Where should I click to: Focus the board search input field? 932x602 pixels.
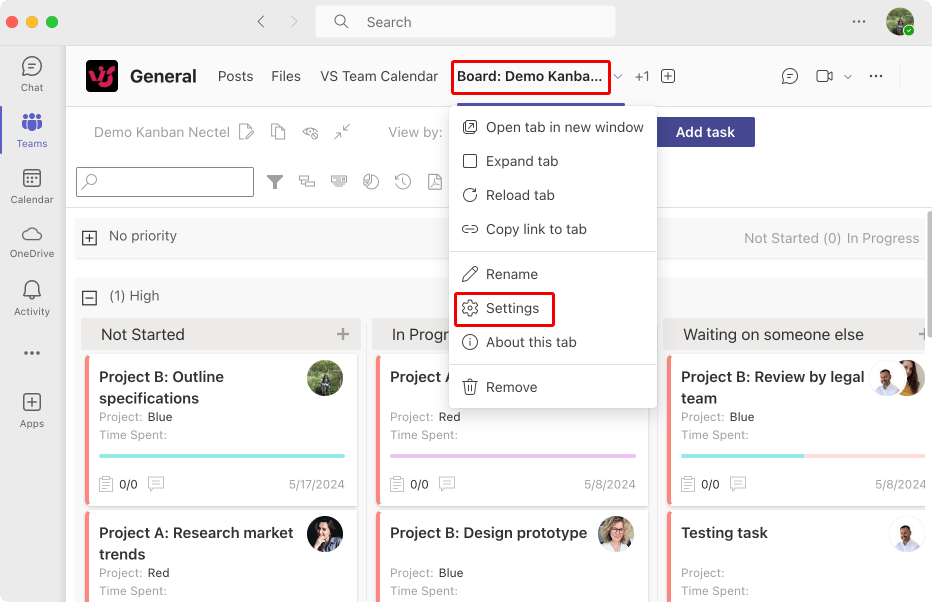pos(165,182)
